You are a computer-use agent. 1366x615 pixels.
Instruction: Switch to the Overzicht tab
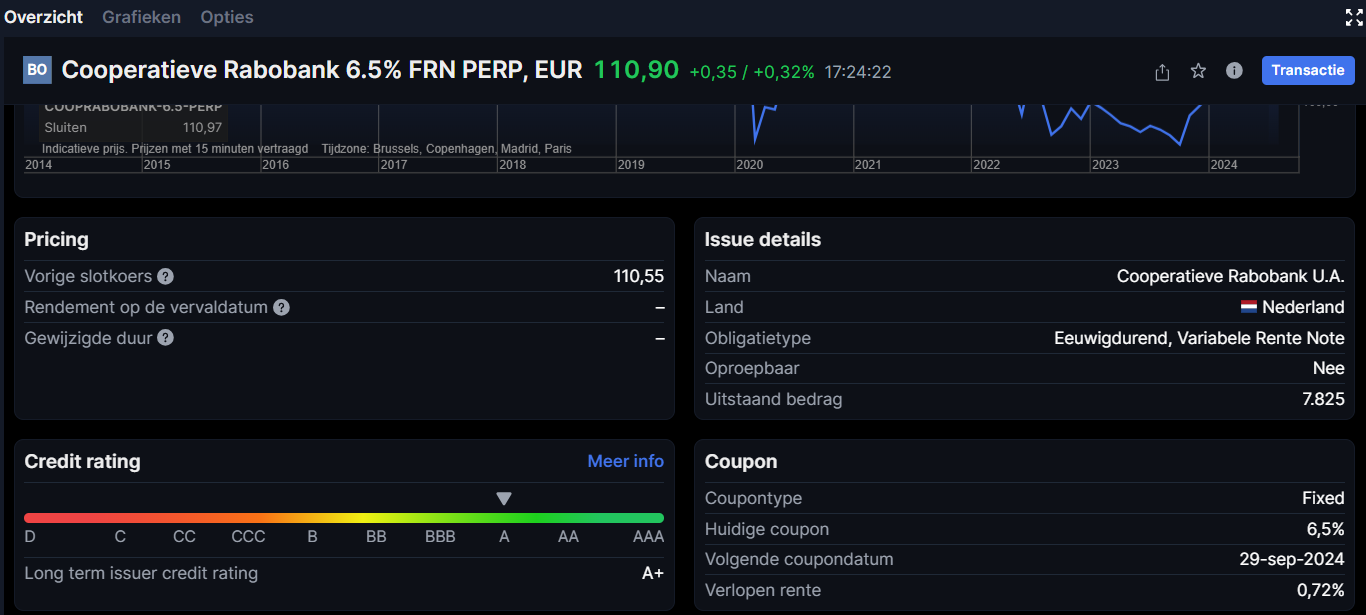point(43,17)
